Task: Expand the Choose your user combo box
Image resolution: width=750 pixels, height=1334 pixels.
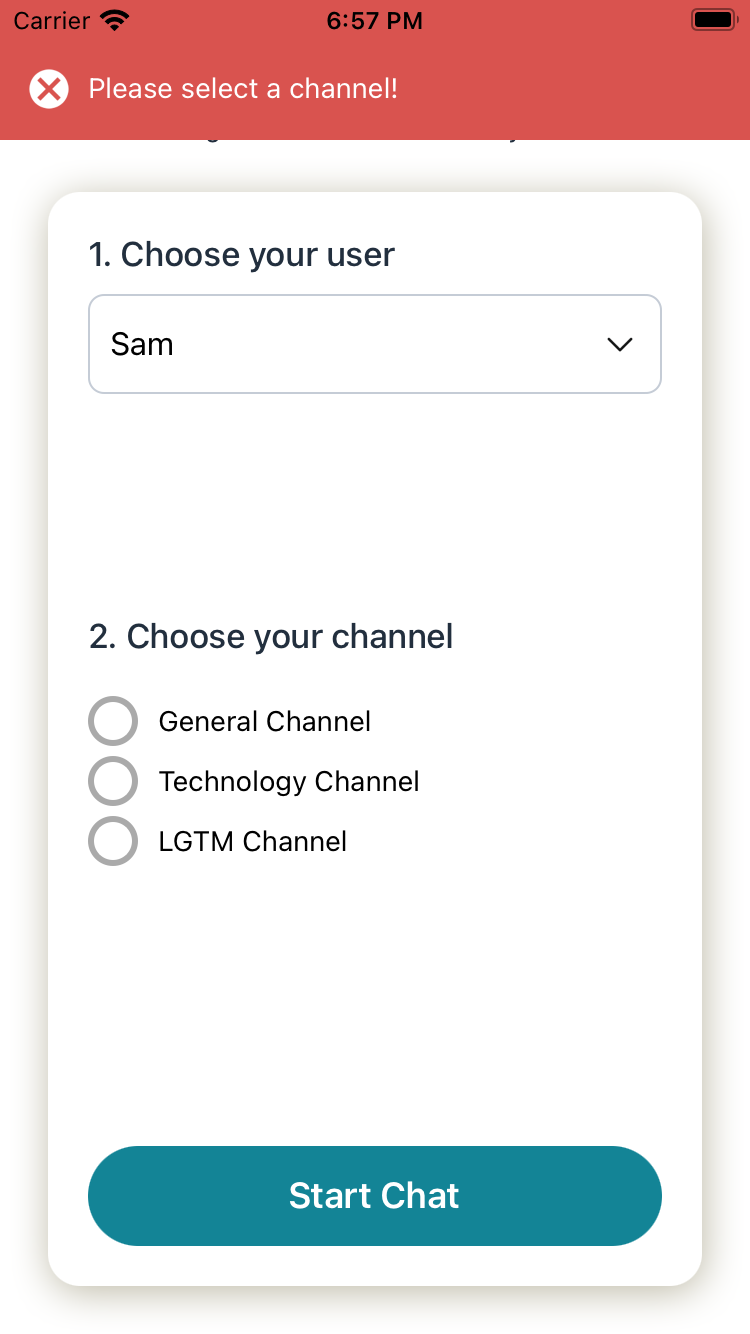Action: (375, 344)
